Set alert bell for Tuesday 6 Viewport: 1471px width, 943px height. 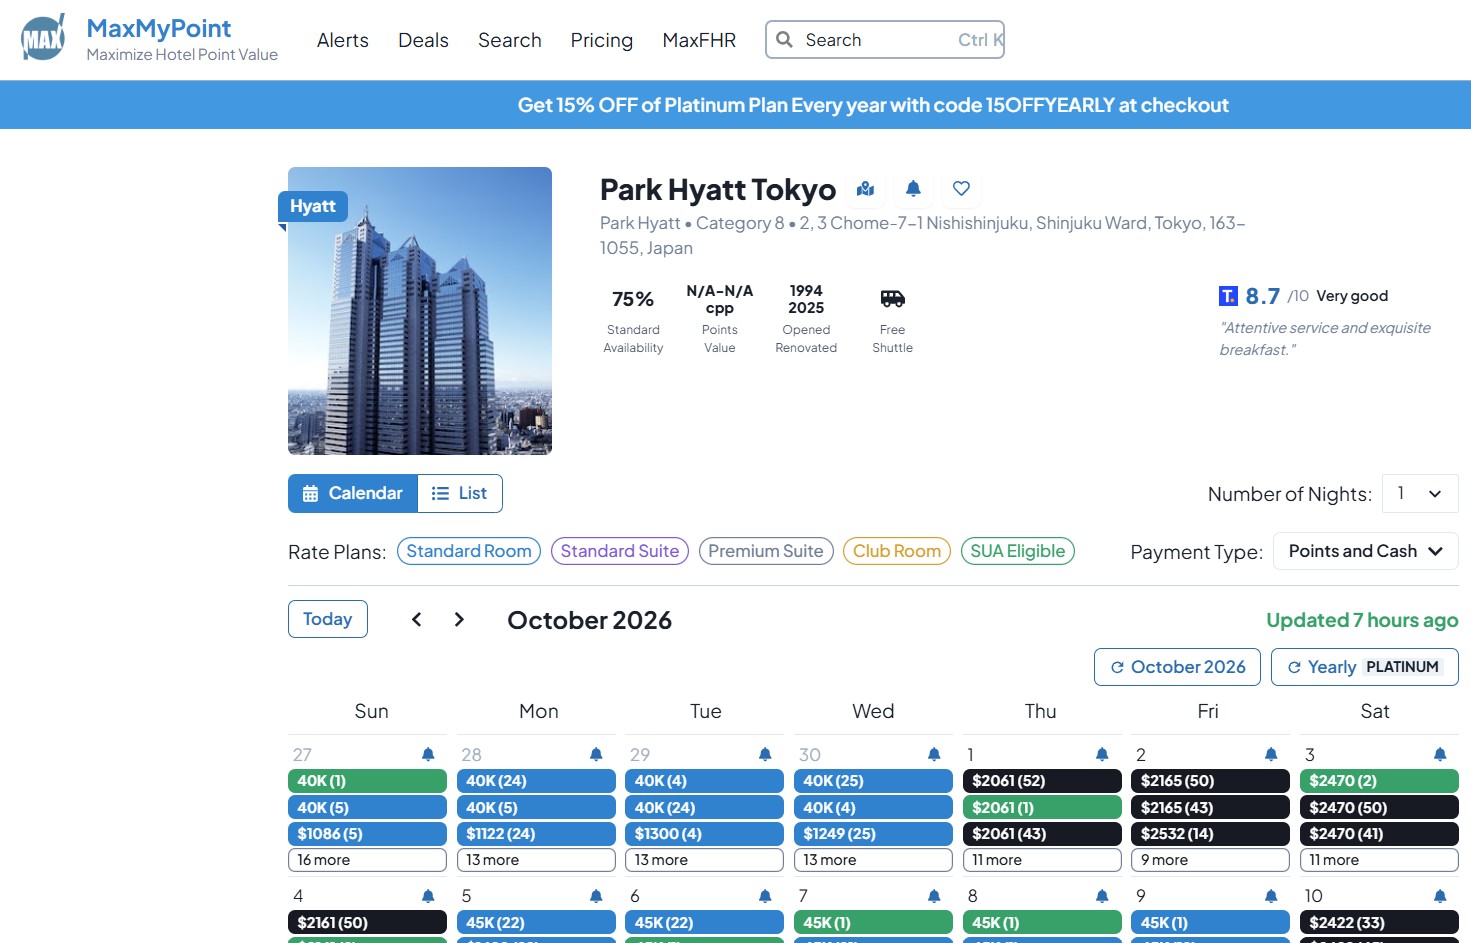point(765,896)
